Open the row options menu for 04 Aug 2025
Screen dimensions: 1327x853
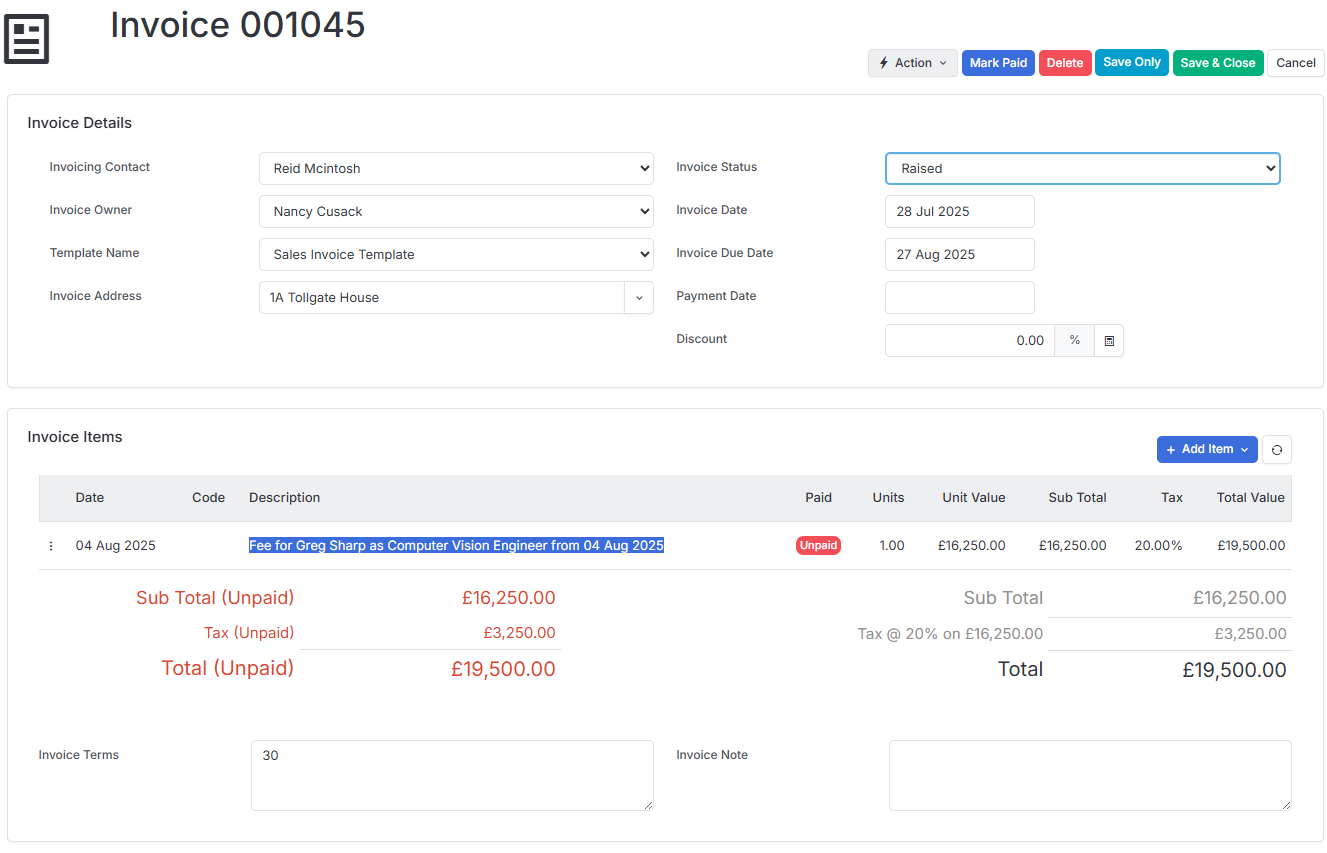coord(51,546)
